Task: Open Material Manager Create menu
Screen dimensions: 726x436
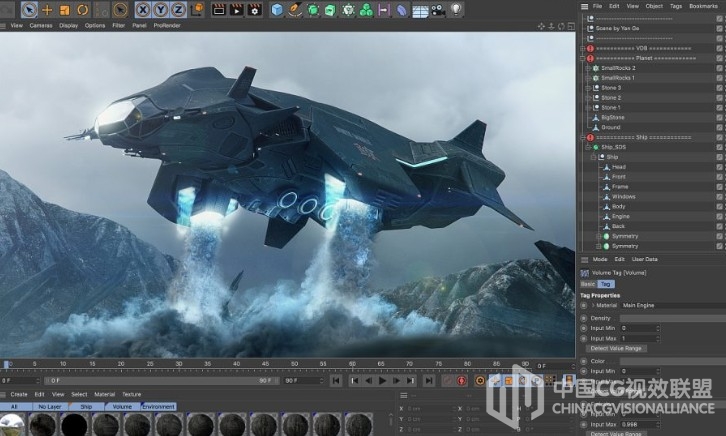Action: coord(19,394)
